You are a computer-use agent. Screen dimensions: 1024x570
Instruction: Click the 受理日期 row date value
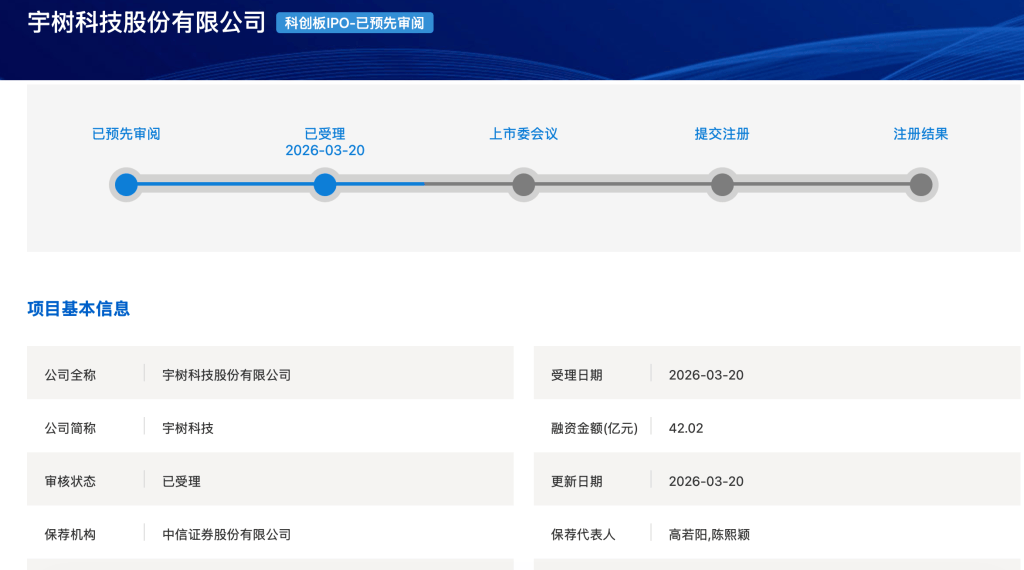click(706, 375)
